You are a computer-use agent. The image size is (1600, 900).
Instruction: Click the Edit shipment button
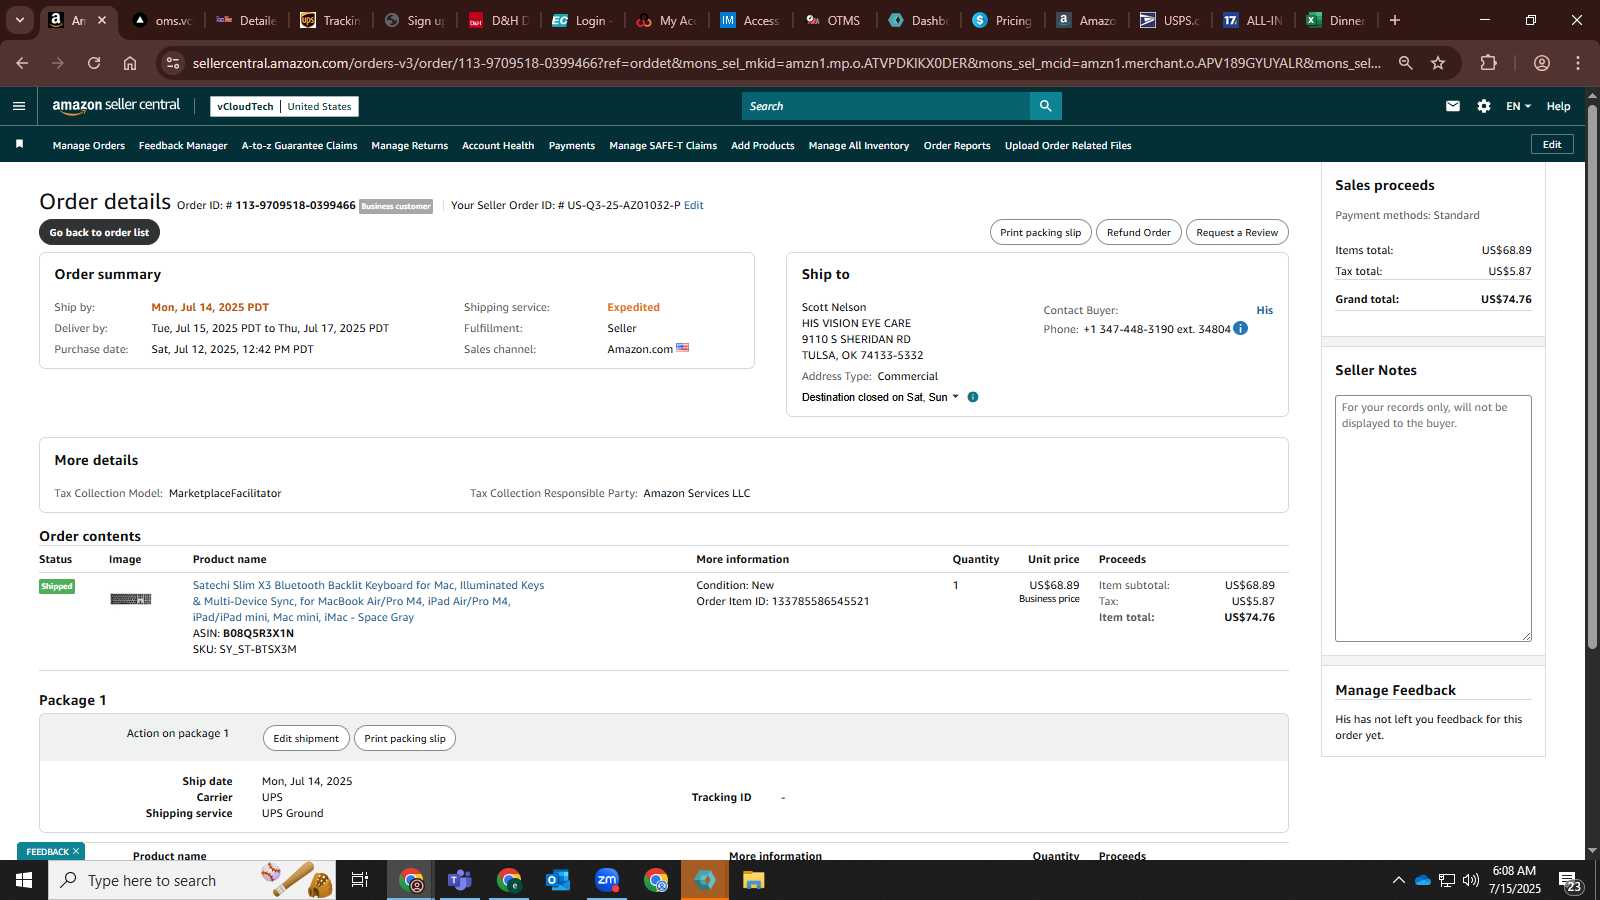tap(306, 738)
